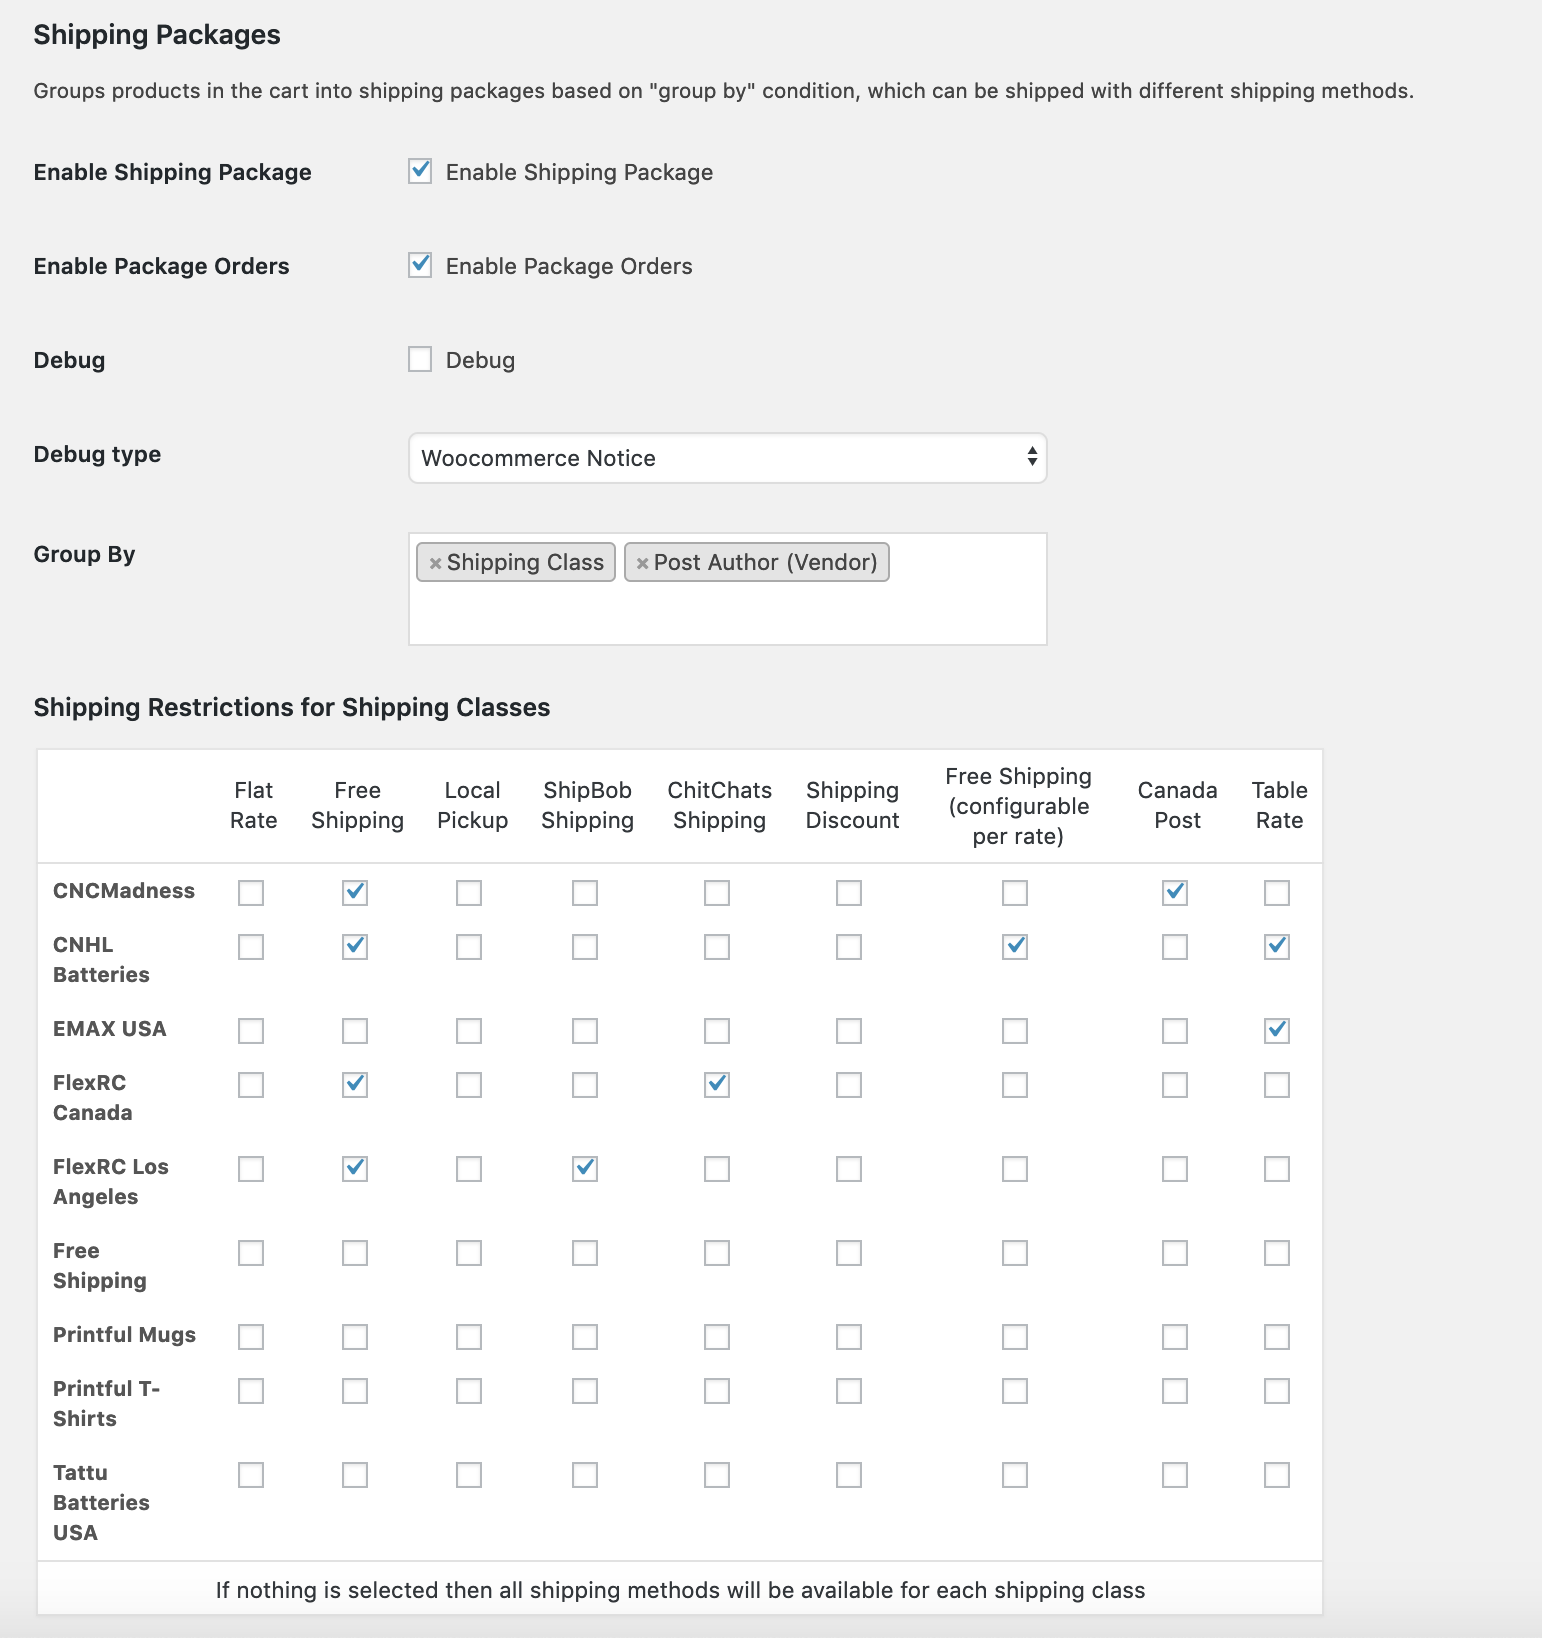Screen dimensions: 1542x1638
Task: Enable Flat Rate for Tattu Batteries USA
Action: (251, 1474)
